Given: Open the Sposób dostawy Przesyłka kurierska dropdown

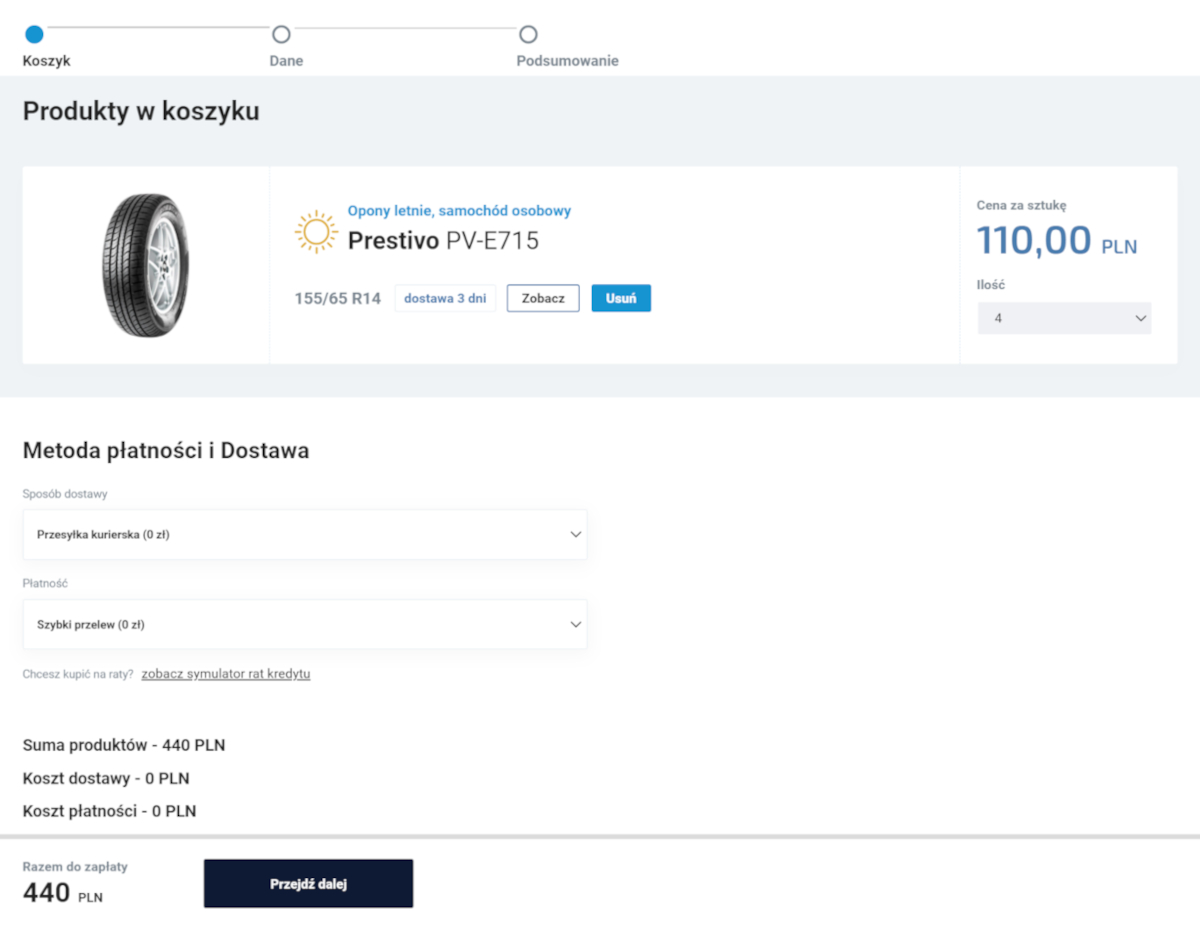Looking at the screenshot, I should click(x=305, y=534).
